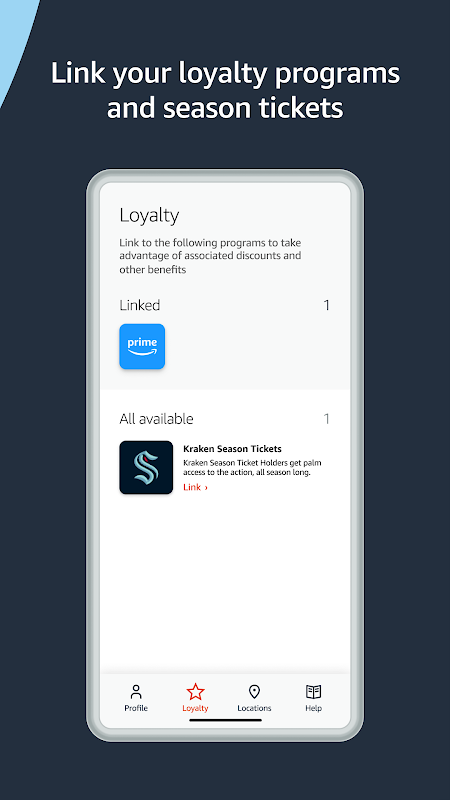The height and width of the screenshot is (800, 450).
Task: Tap the Linked programs count number
Action: pos(327,305)
